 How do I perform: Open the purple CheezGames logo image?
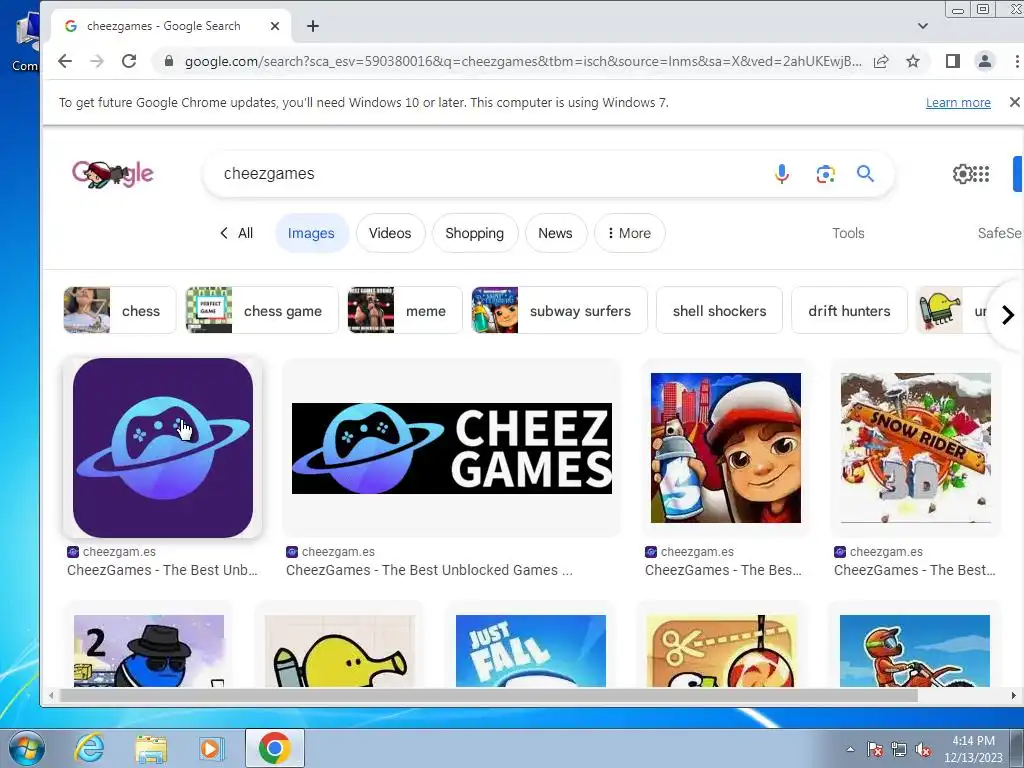click(x=163, y=448)
